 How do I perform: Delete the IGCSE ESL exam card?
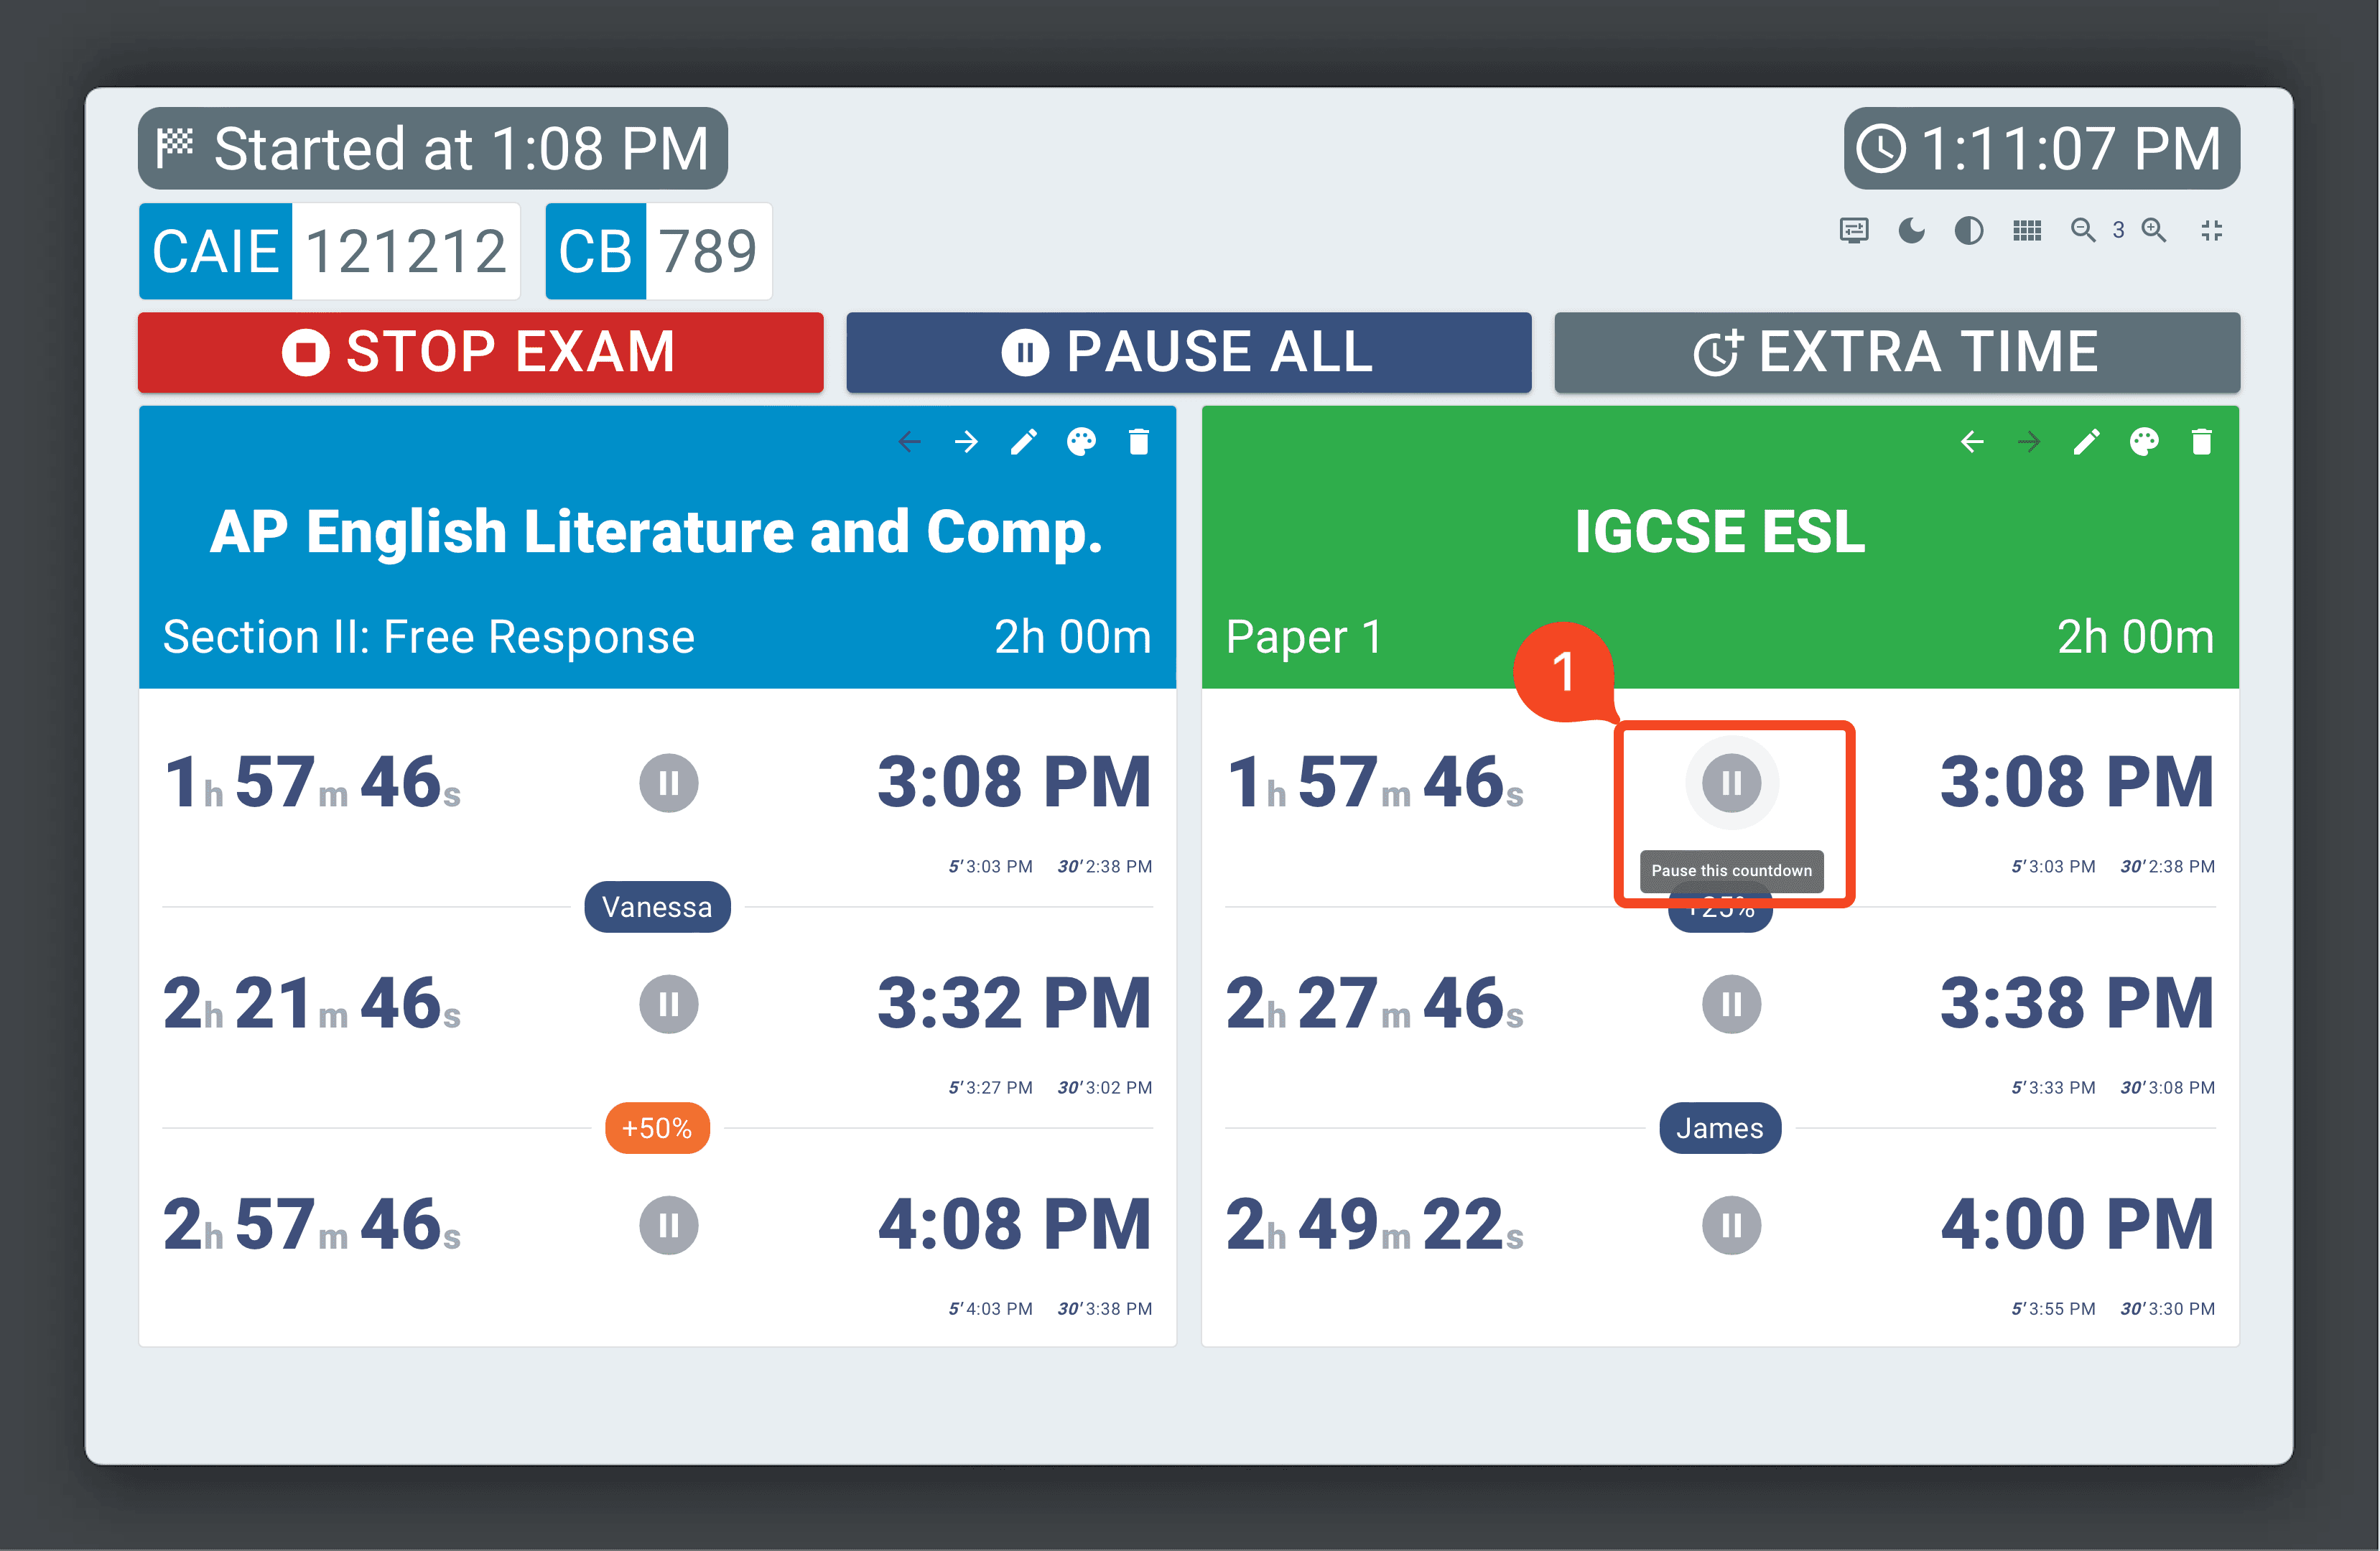2201,442
